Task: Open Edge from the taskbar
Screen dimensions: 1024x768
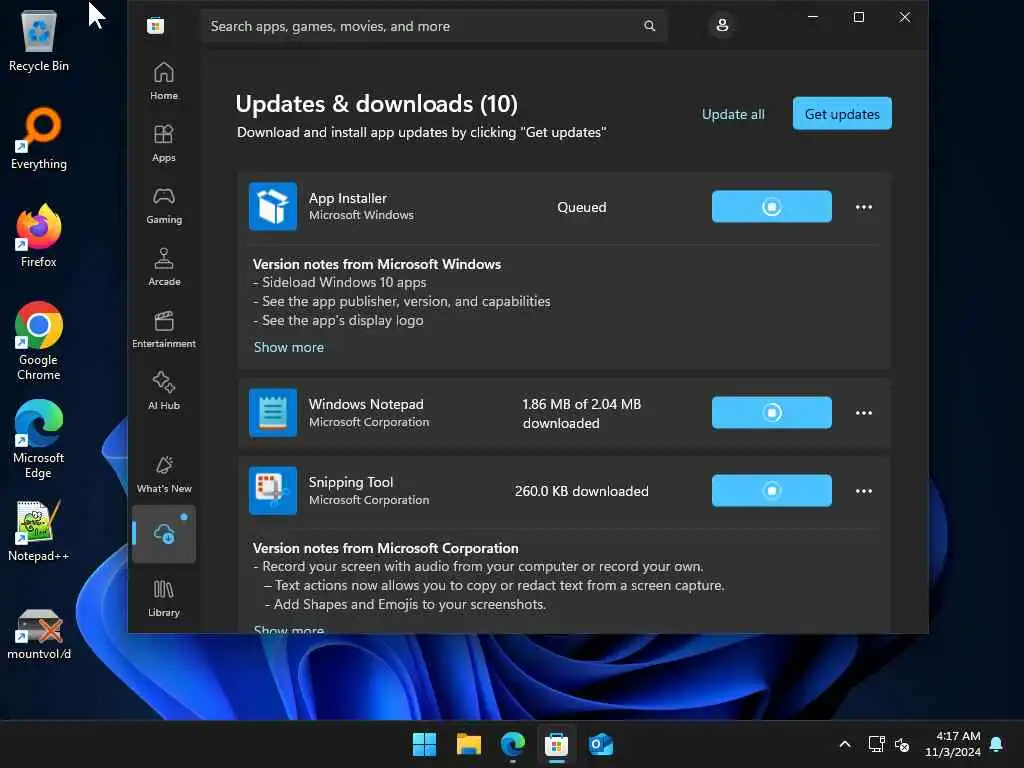Action: (513, 744)
